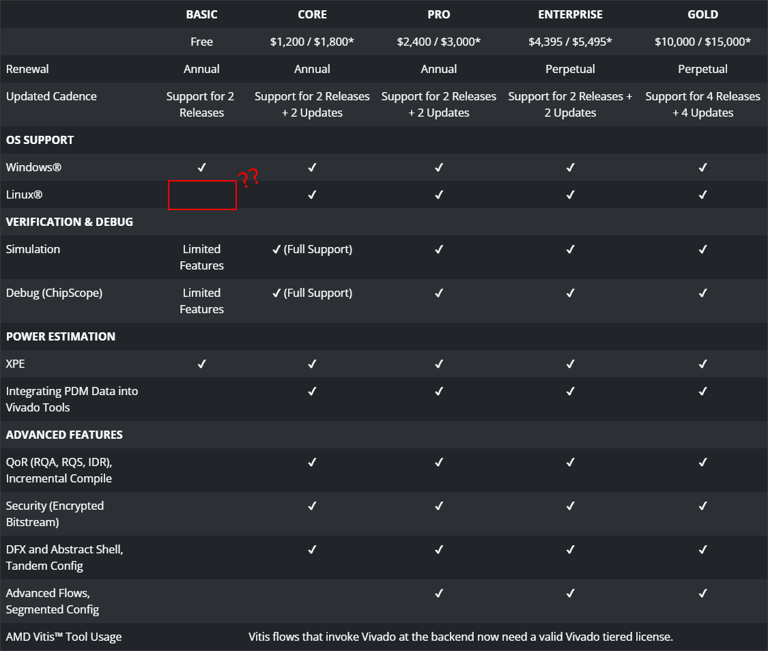
Task: Click the Updated Cadence row label
Action: pos(51,96)
